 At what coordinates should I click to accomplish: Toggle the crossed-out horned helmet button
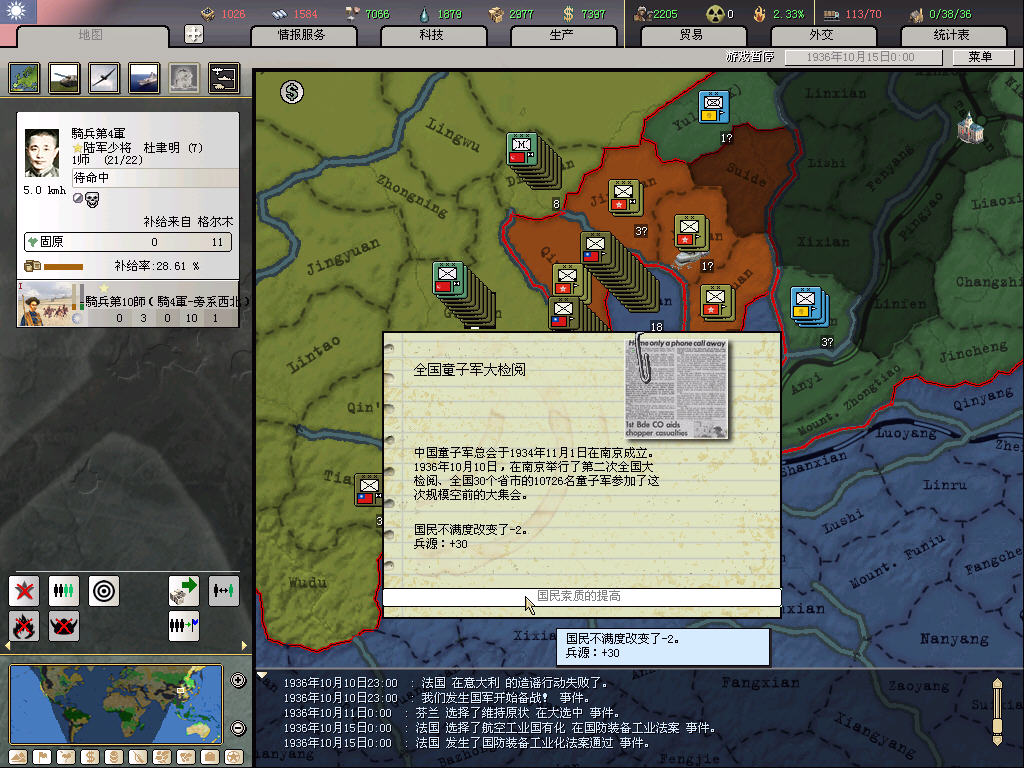(64, 626)
